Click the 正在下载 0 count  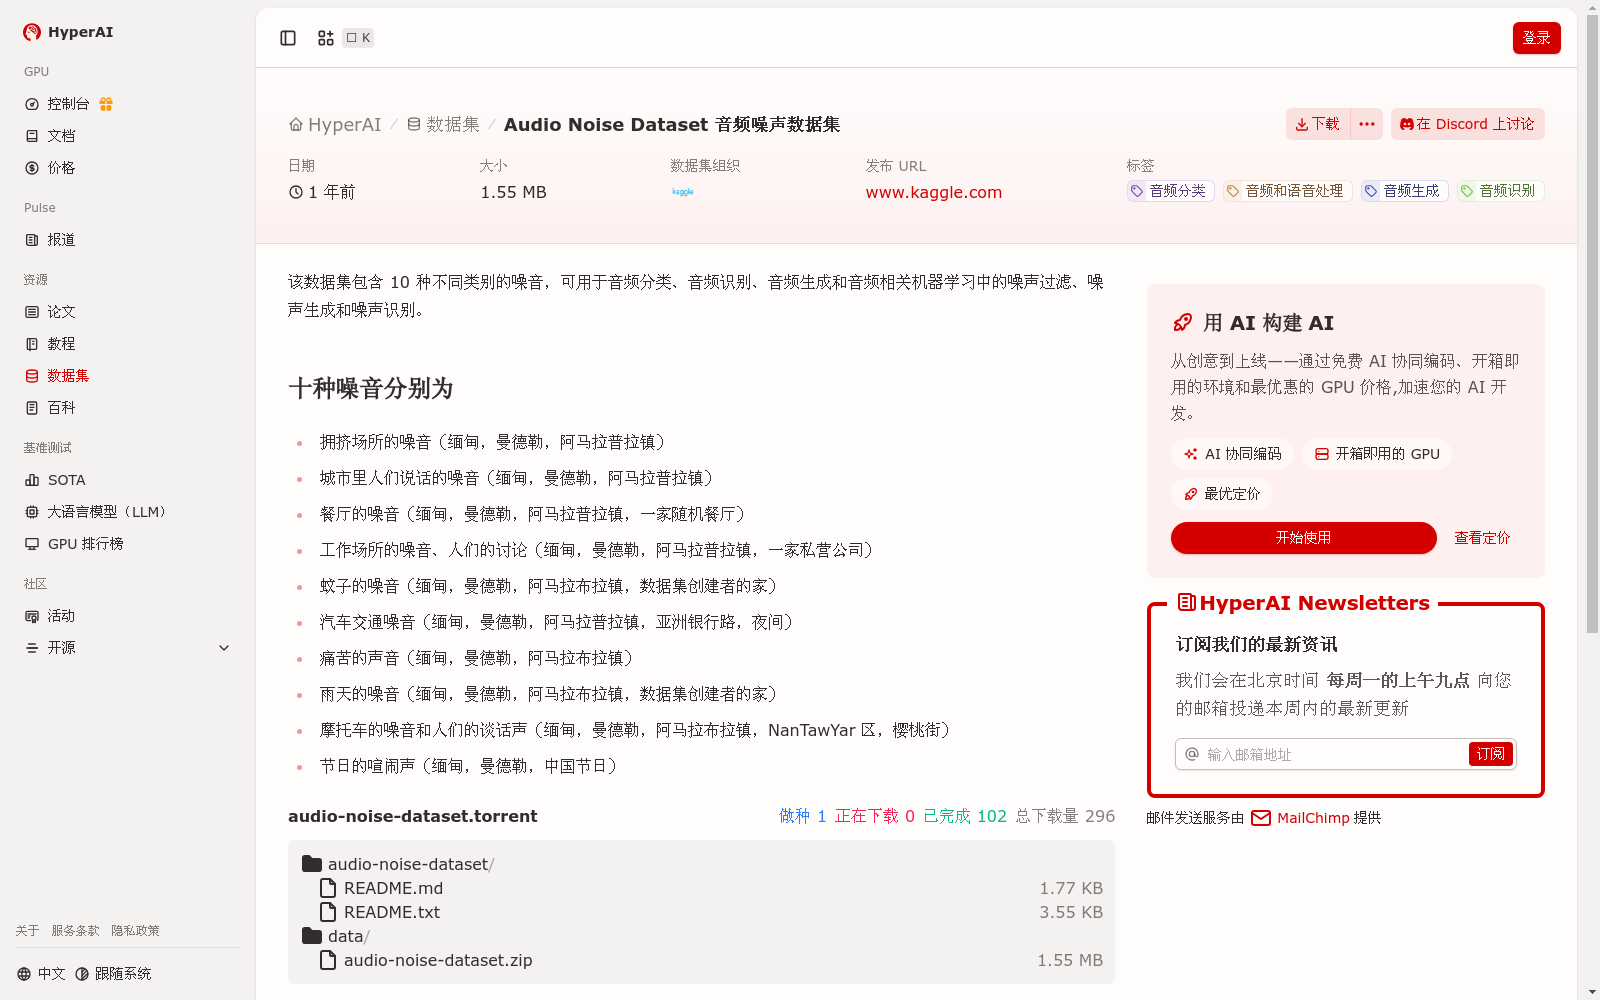coord(875,816)
